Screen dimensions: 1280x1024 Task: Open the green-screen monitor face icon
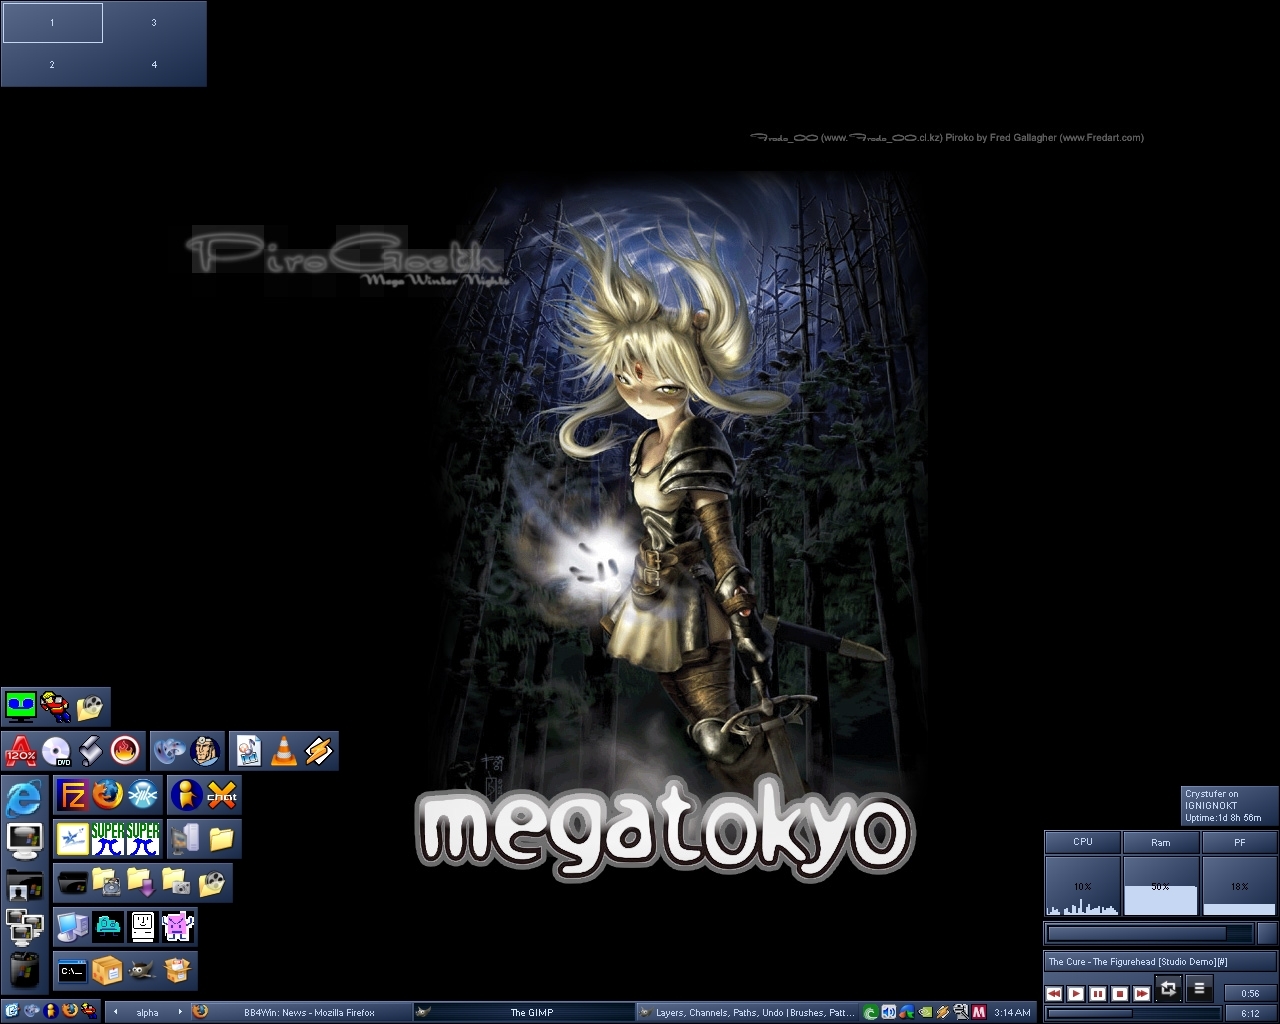pyautogui.click(x=21, y=707)
